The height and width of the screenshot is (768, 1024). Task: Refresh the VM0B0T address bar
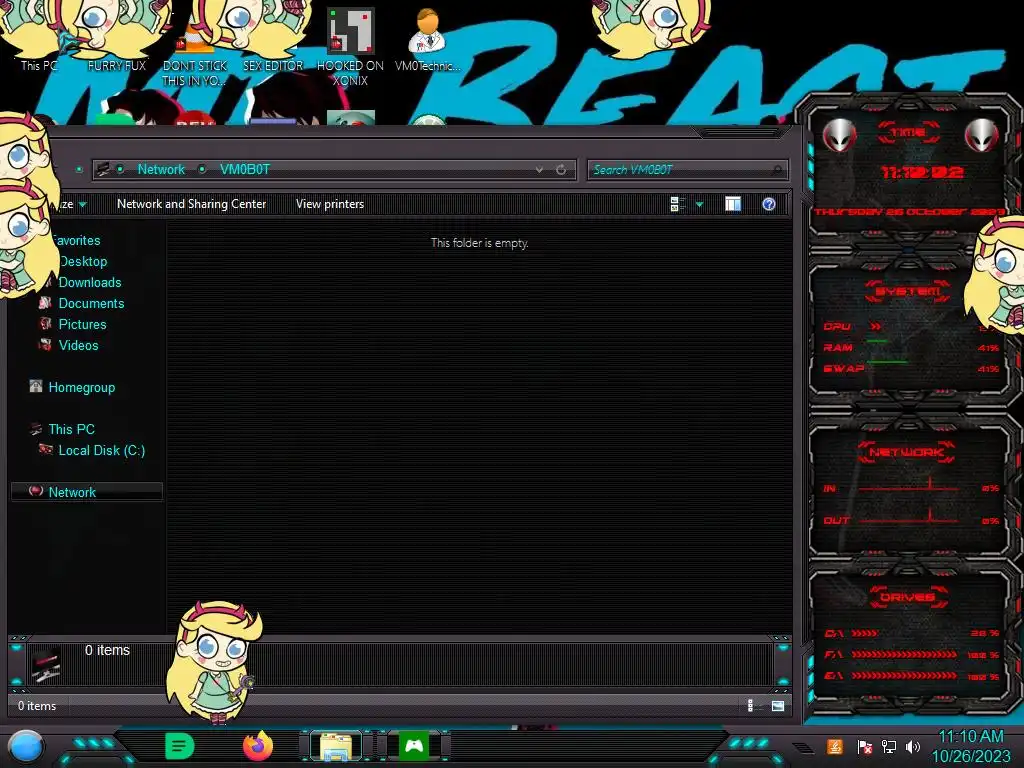click(561, 170)
